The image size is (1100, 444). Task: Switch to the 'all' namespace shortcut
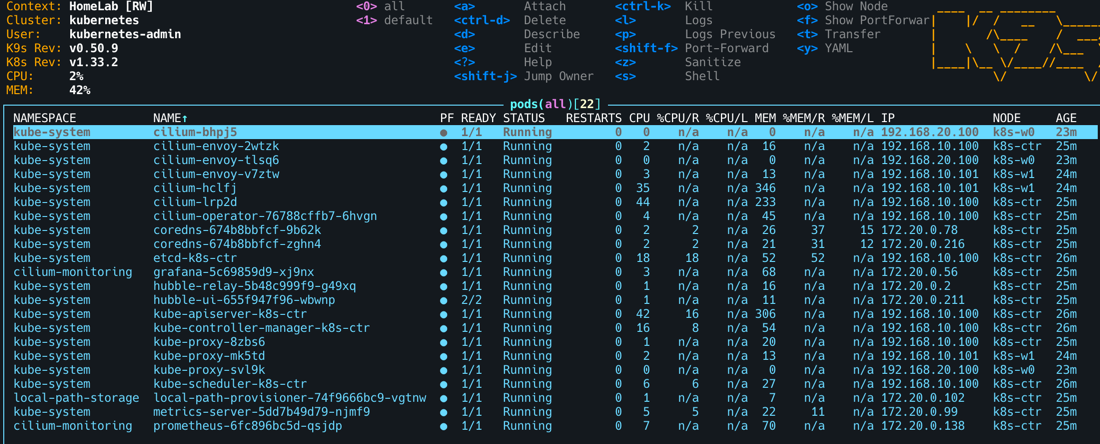pyautogui.click(x=394, y=6)
